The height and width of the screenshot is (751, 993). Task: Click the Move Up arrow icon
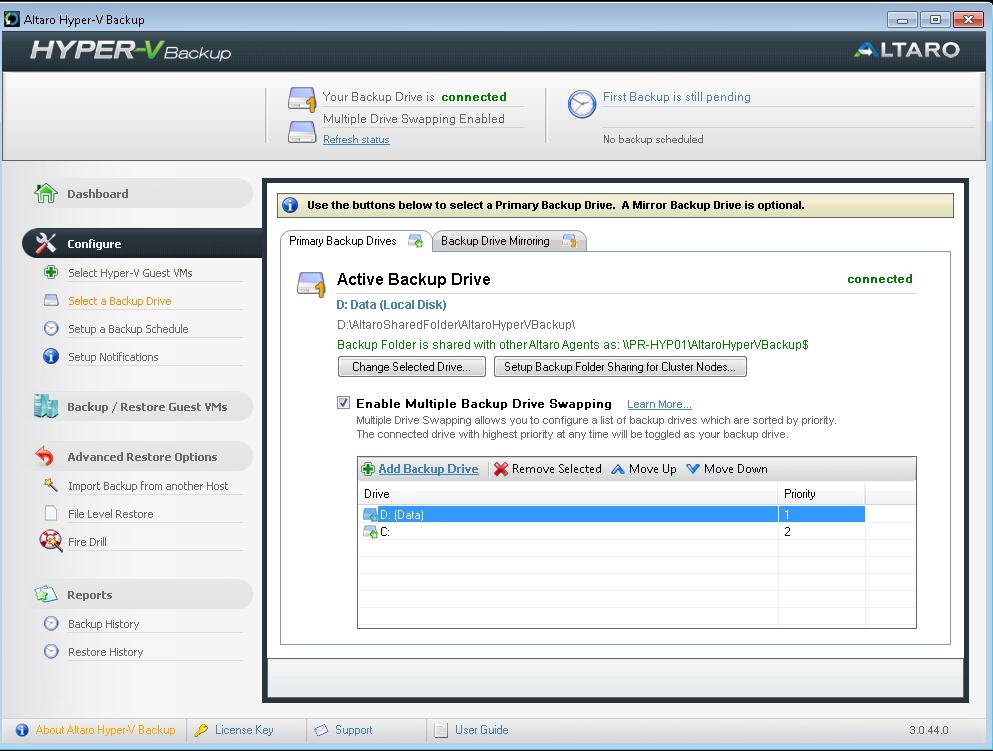(618, 469)
